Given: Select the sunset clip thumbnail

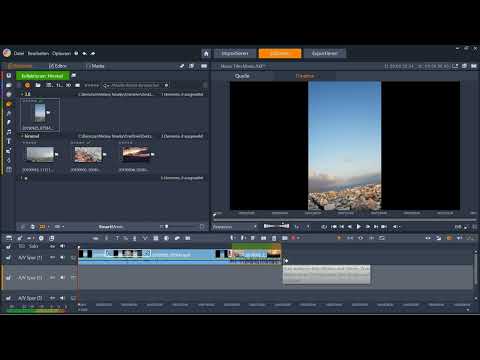Looking at the screenshot, I should (136, 155).
